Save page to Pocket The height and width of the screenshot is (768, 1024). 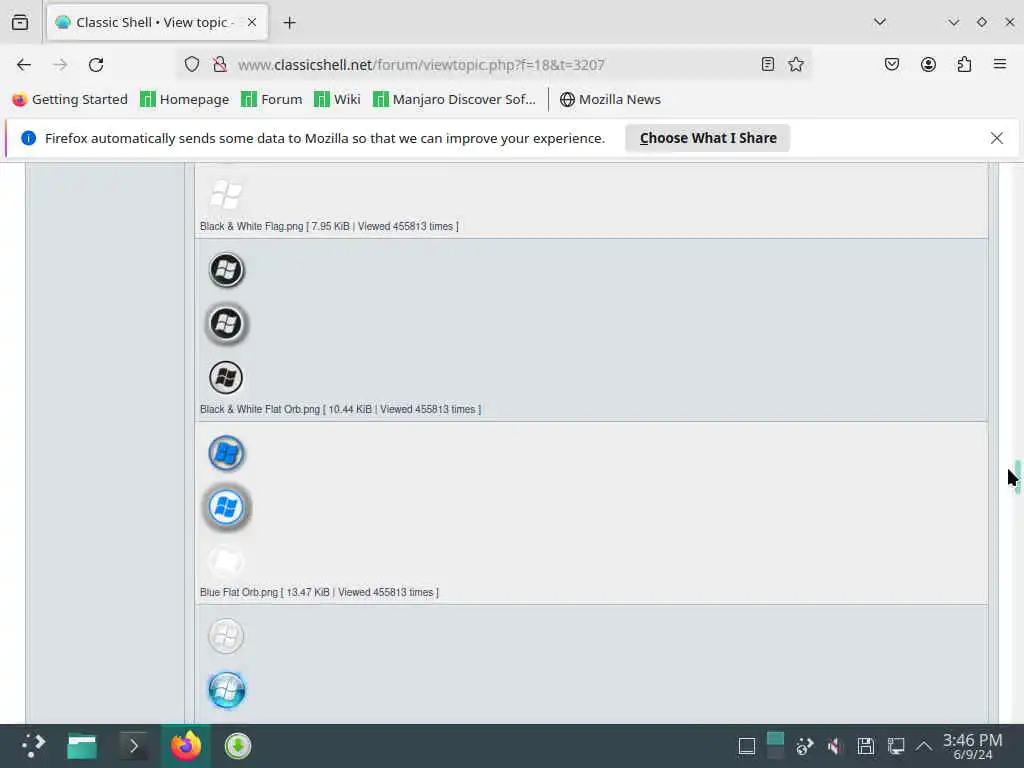coord(892,64)
